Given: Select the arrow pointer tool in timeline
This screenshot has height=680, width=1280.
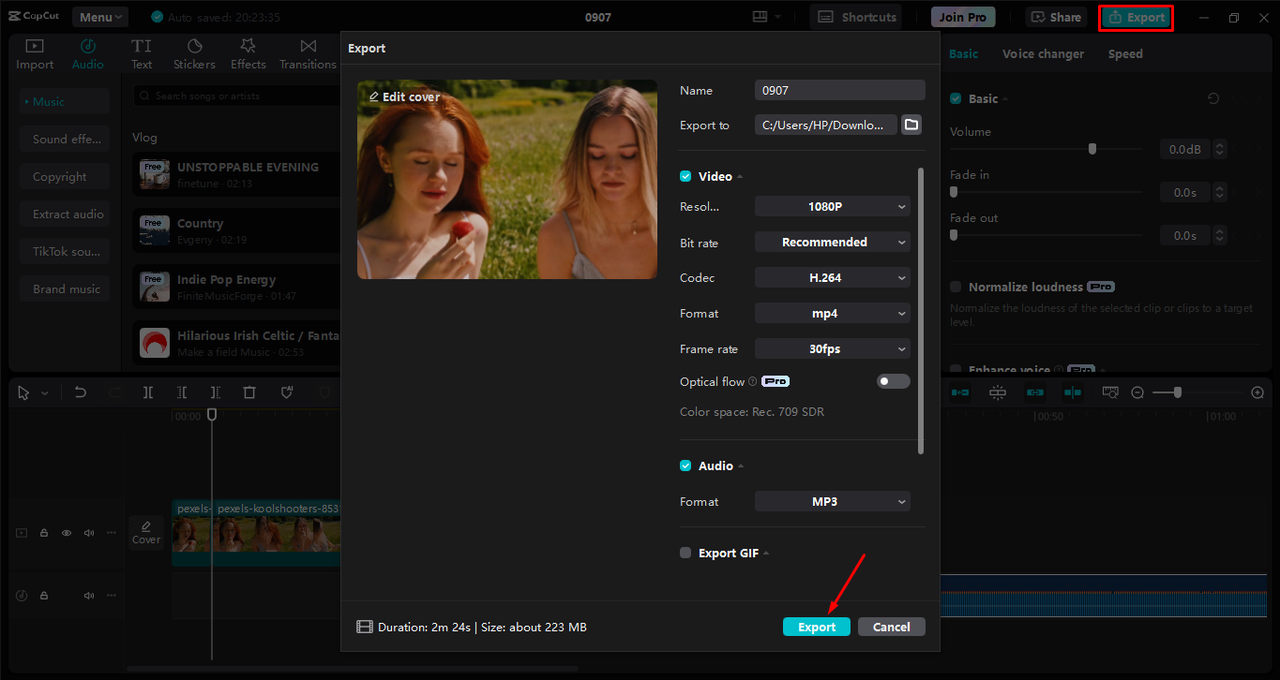Looking at the screenshot, I should (x=25, y=393).
